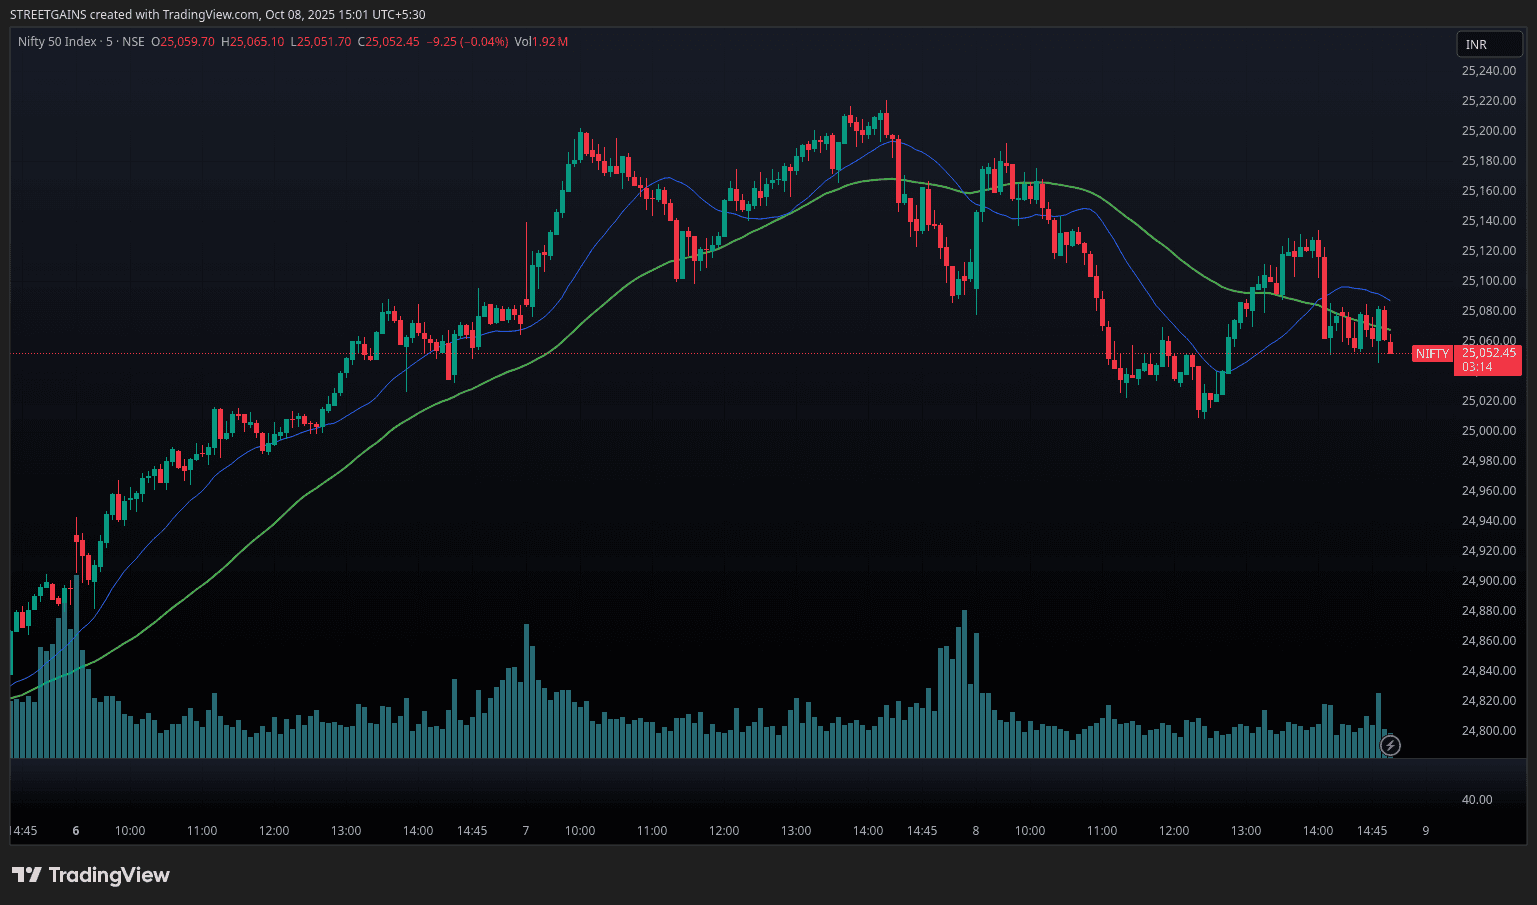Click the 25,240.00 label at top of price axis
The width and height of the screenshot is (1537, 905).
[x=1488, y=71]
